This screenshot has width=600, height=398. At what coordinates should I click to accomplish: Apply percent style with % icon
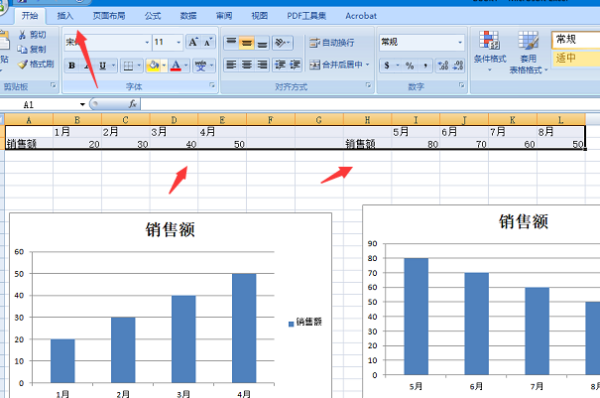coord(409,65)
